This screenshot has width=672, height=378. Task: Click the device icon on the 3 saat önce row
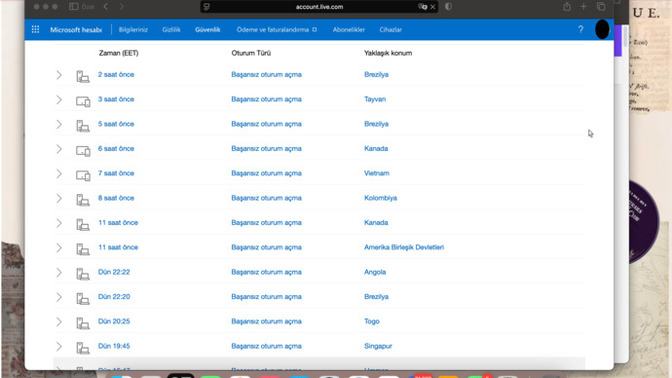pos(83,101)
